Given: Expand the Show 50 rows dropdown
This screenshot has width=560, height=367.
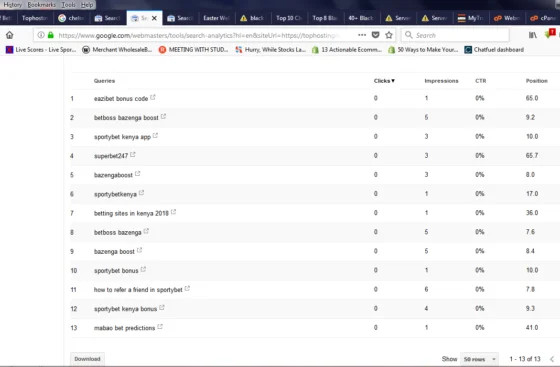Looking at the screenshot, I should click(479, 359).
